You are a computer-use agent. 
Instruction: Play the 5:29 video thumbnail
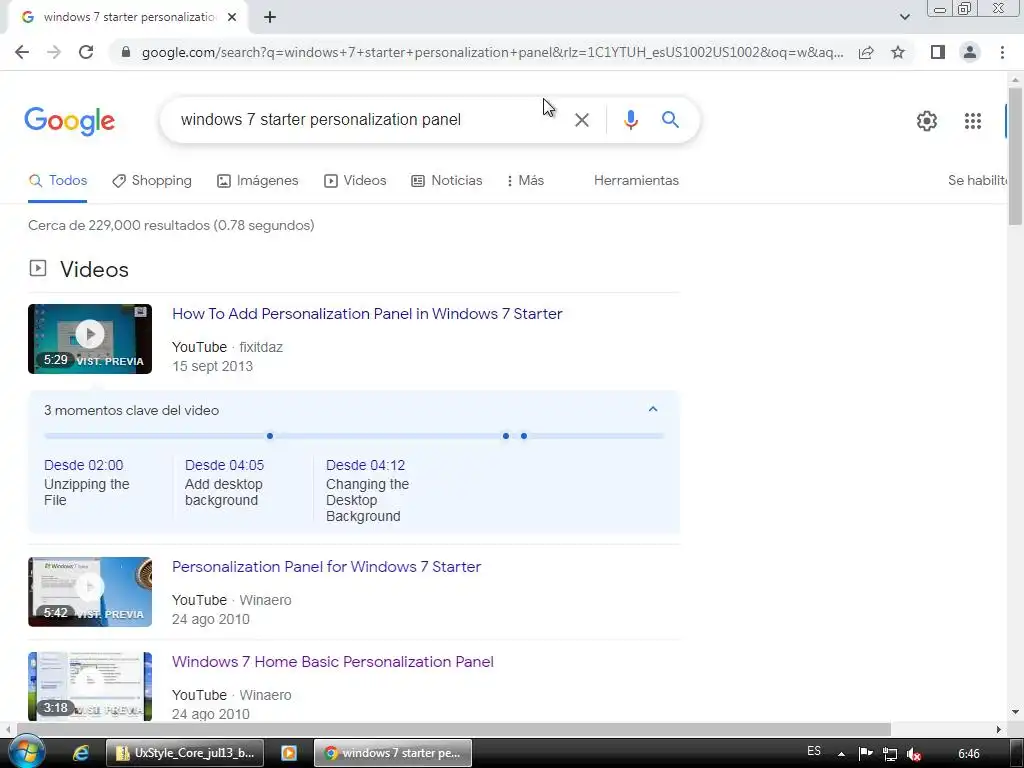(x=90, y=339)
